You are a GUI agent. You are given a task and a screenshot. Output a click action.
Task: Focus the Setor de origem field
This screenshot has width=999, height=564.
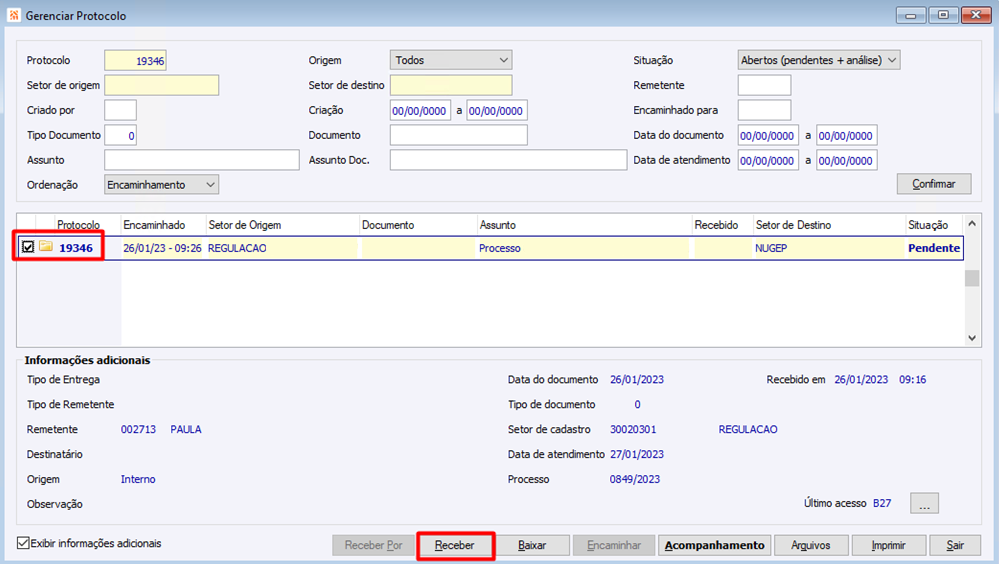pos(162,85)
